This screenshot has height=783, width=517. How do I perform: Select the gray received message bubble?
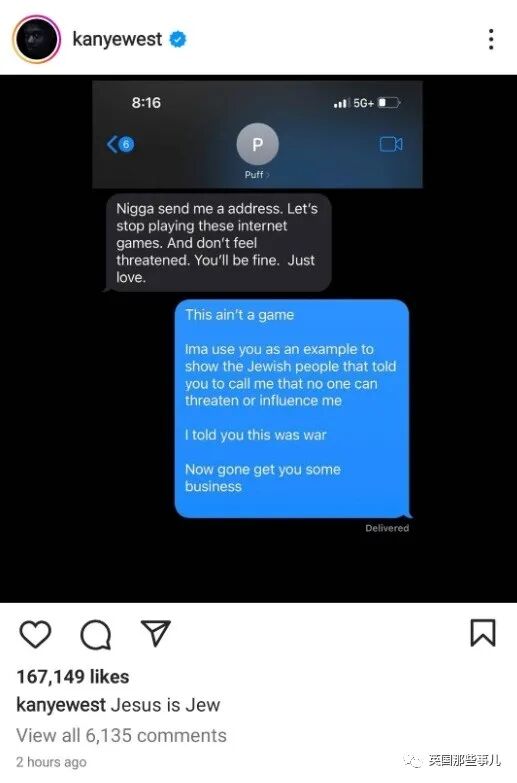tap(217, 243)
